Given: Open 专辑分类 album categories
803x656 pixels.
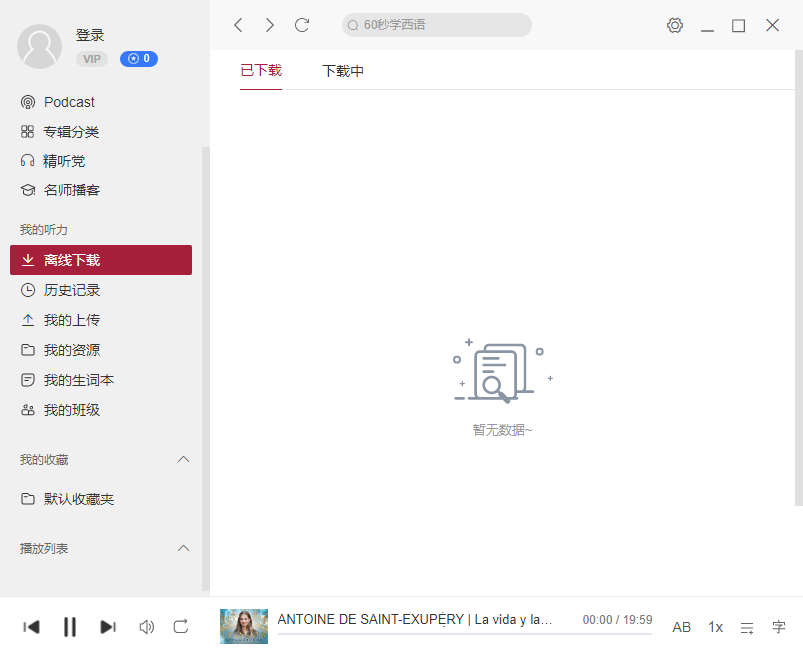Looking at the screenshot, I should point(59,132).
